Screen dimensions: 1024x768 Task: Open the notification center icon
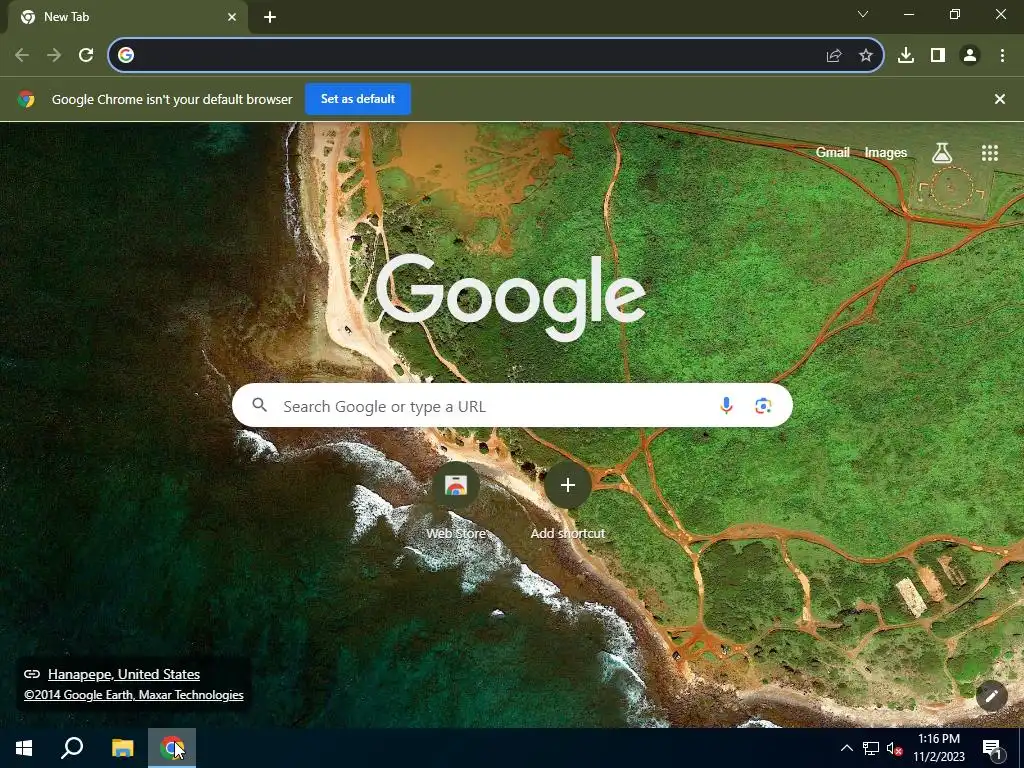tap(991, 748)
